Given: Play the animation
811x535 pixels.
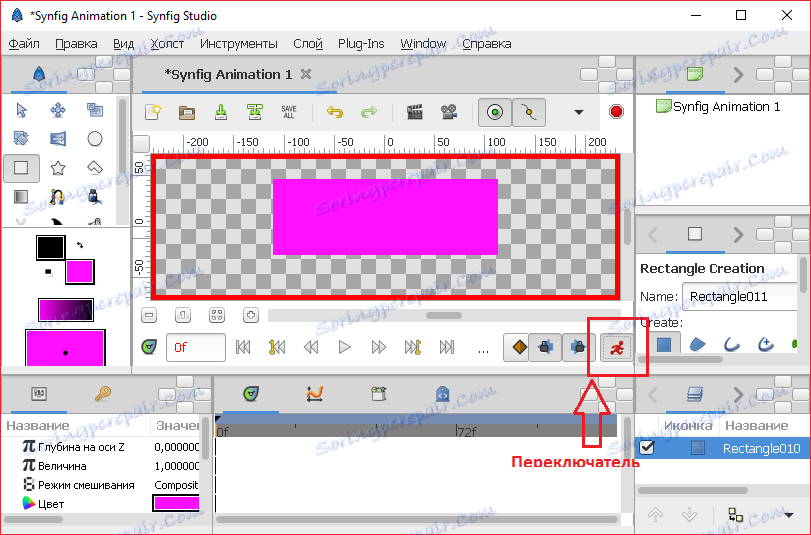Looking at the screenshot, I should point(344,347).
